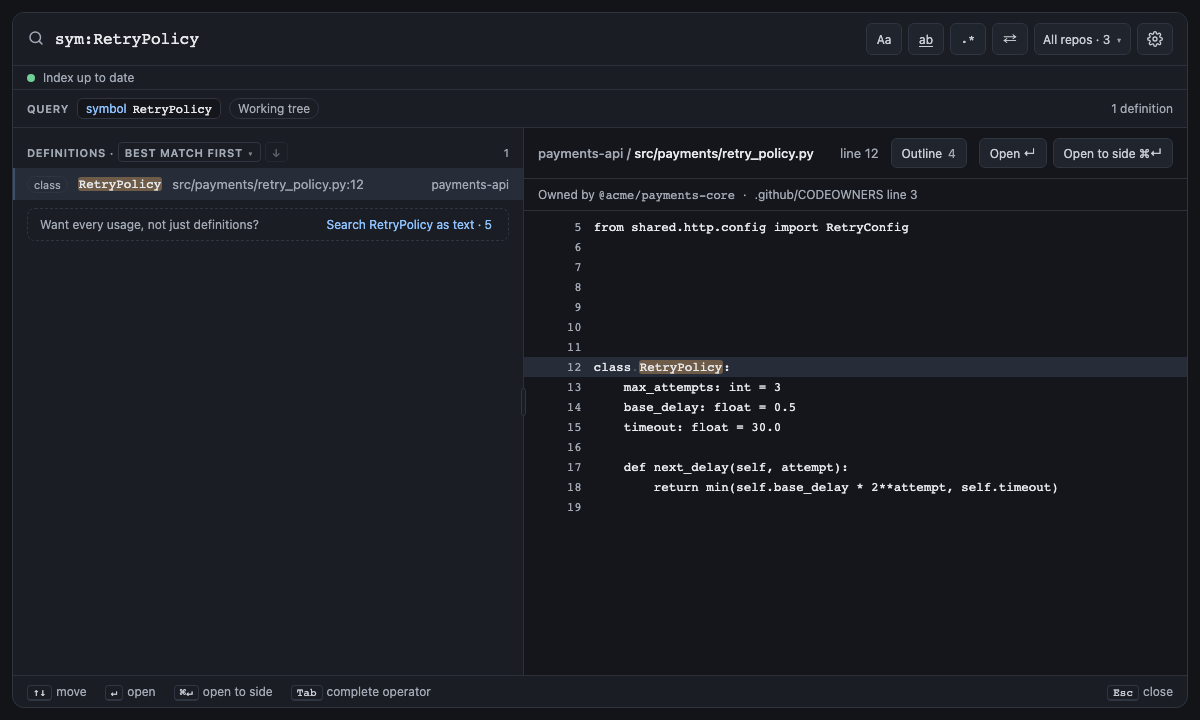Toggle regular expression mode (.*)

[x=968, y=39]
